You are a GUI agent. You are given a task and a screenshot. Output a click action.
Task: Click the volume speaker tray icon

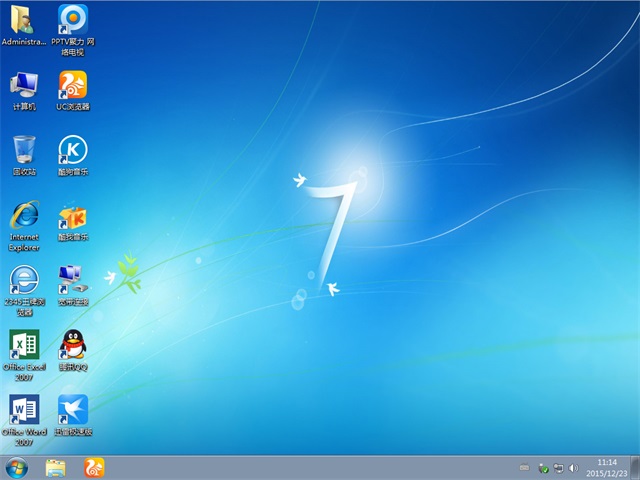coord(573,468)
